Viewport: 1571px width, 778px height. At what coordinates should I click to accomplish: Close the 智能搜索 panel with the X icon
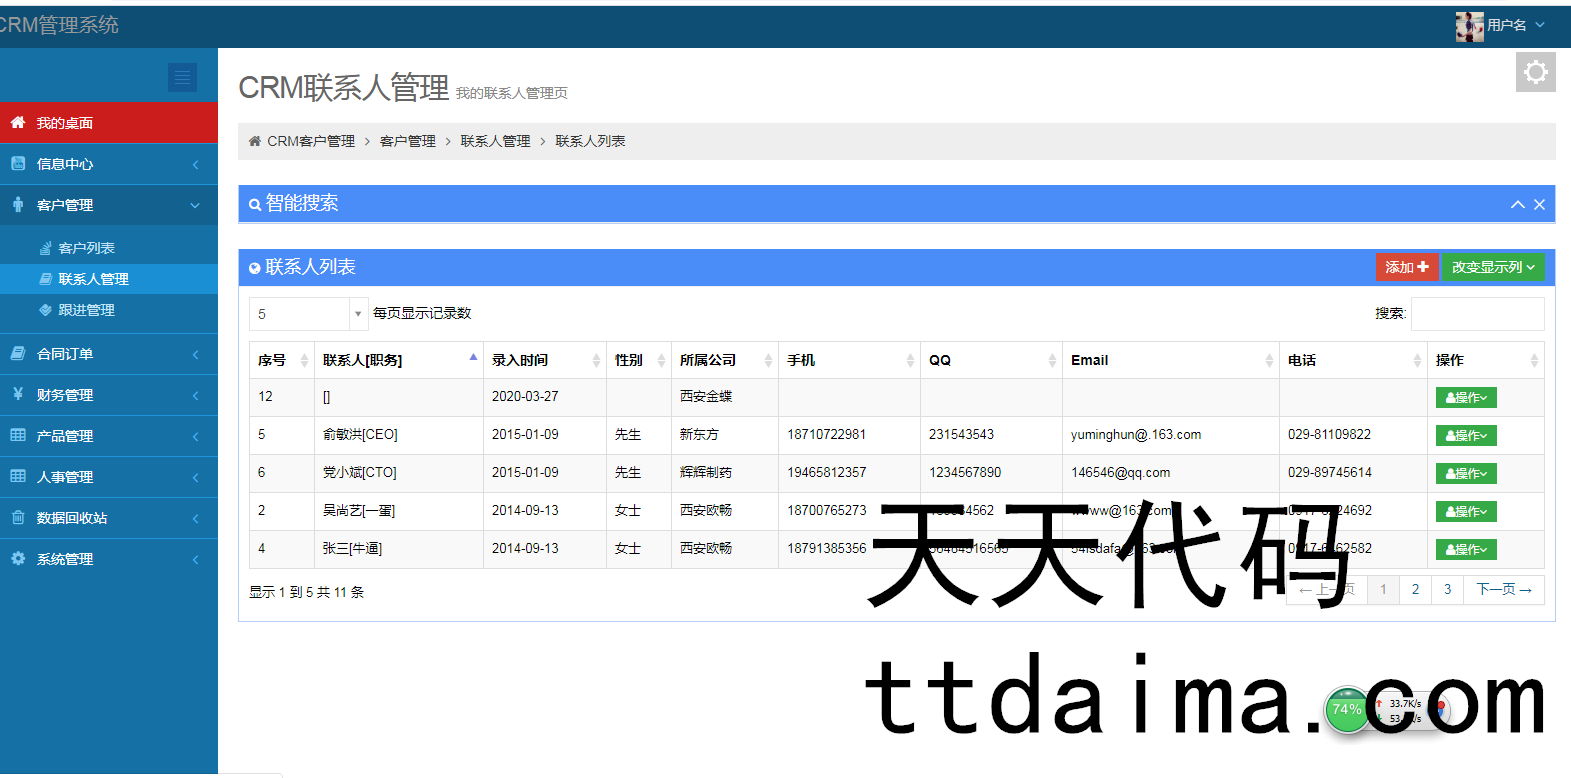(1539, 204)
